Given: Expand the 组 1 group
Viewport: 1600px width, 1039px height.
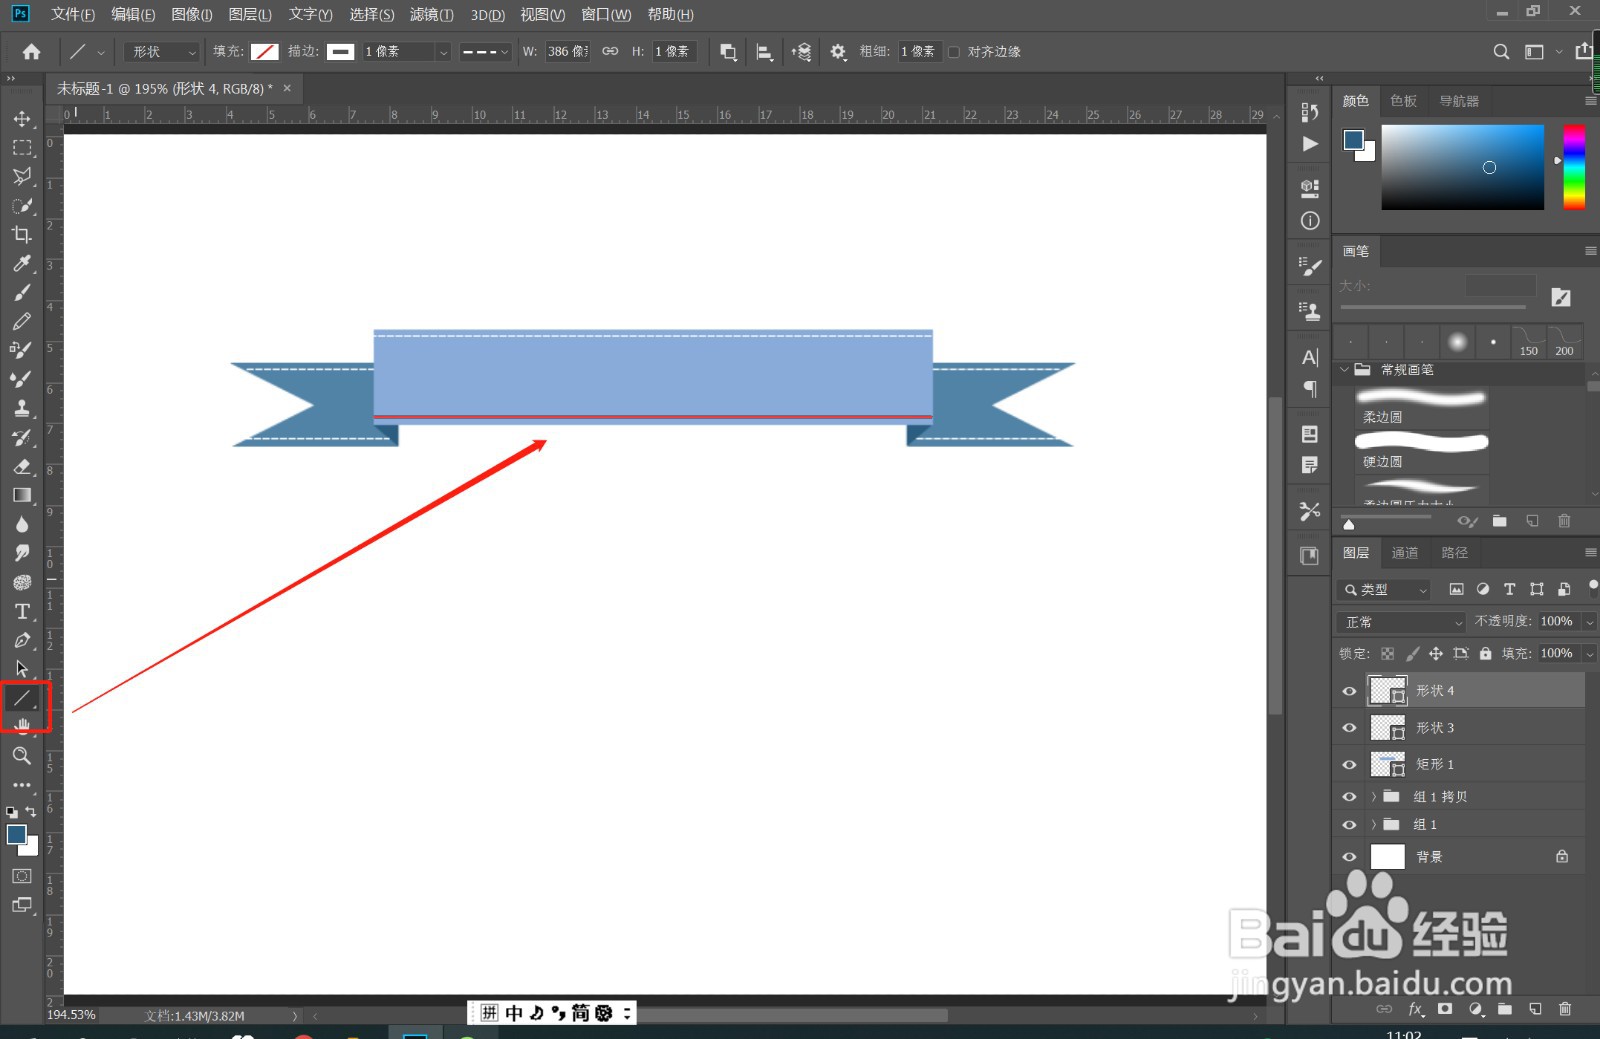Looking at the screenshot, I should pyautogui.click(x=1375, y=825).
